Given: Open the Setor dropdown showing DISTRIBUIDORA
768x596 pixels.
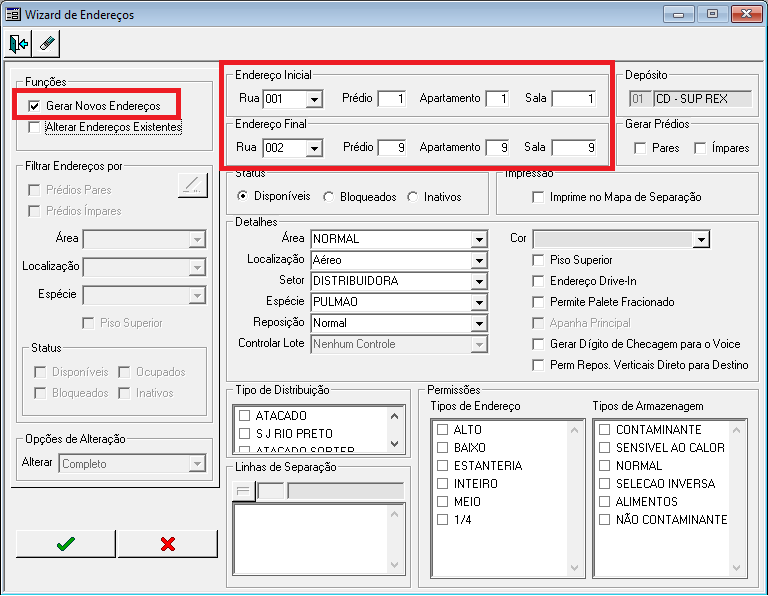Looking at the screenshot, I should pos(479,282).
